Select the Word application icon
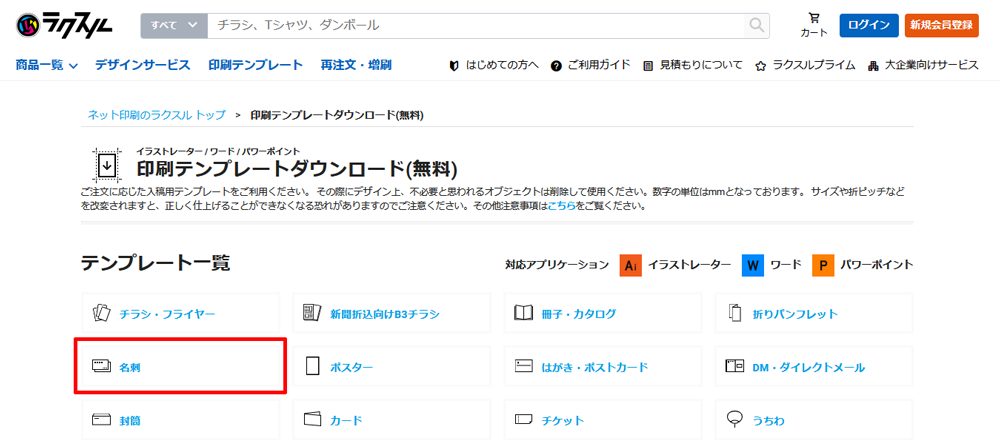 point(753,265)
